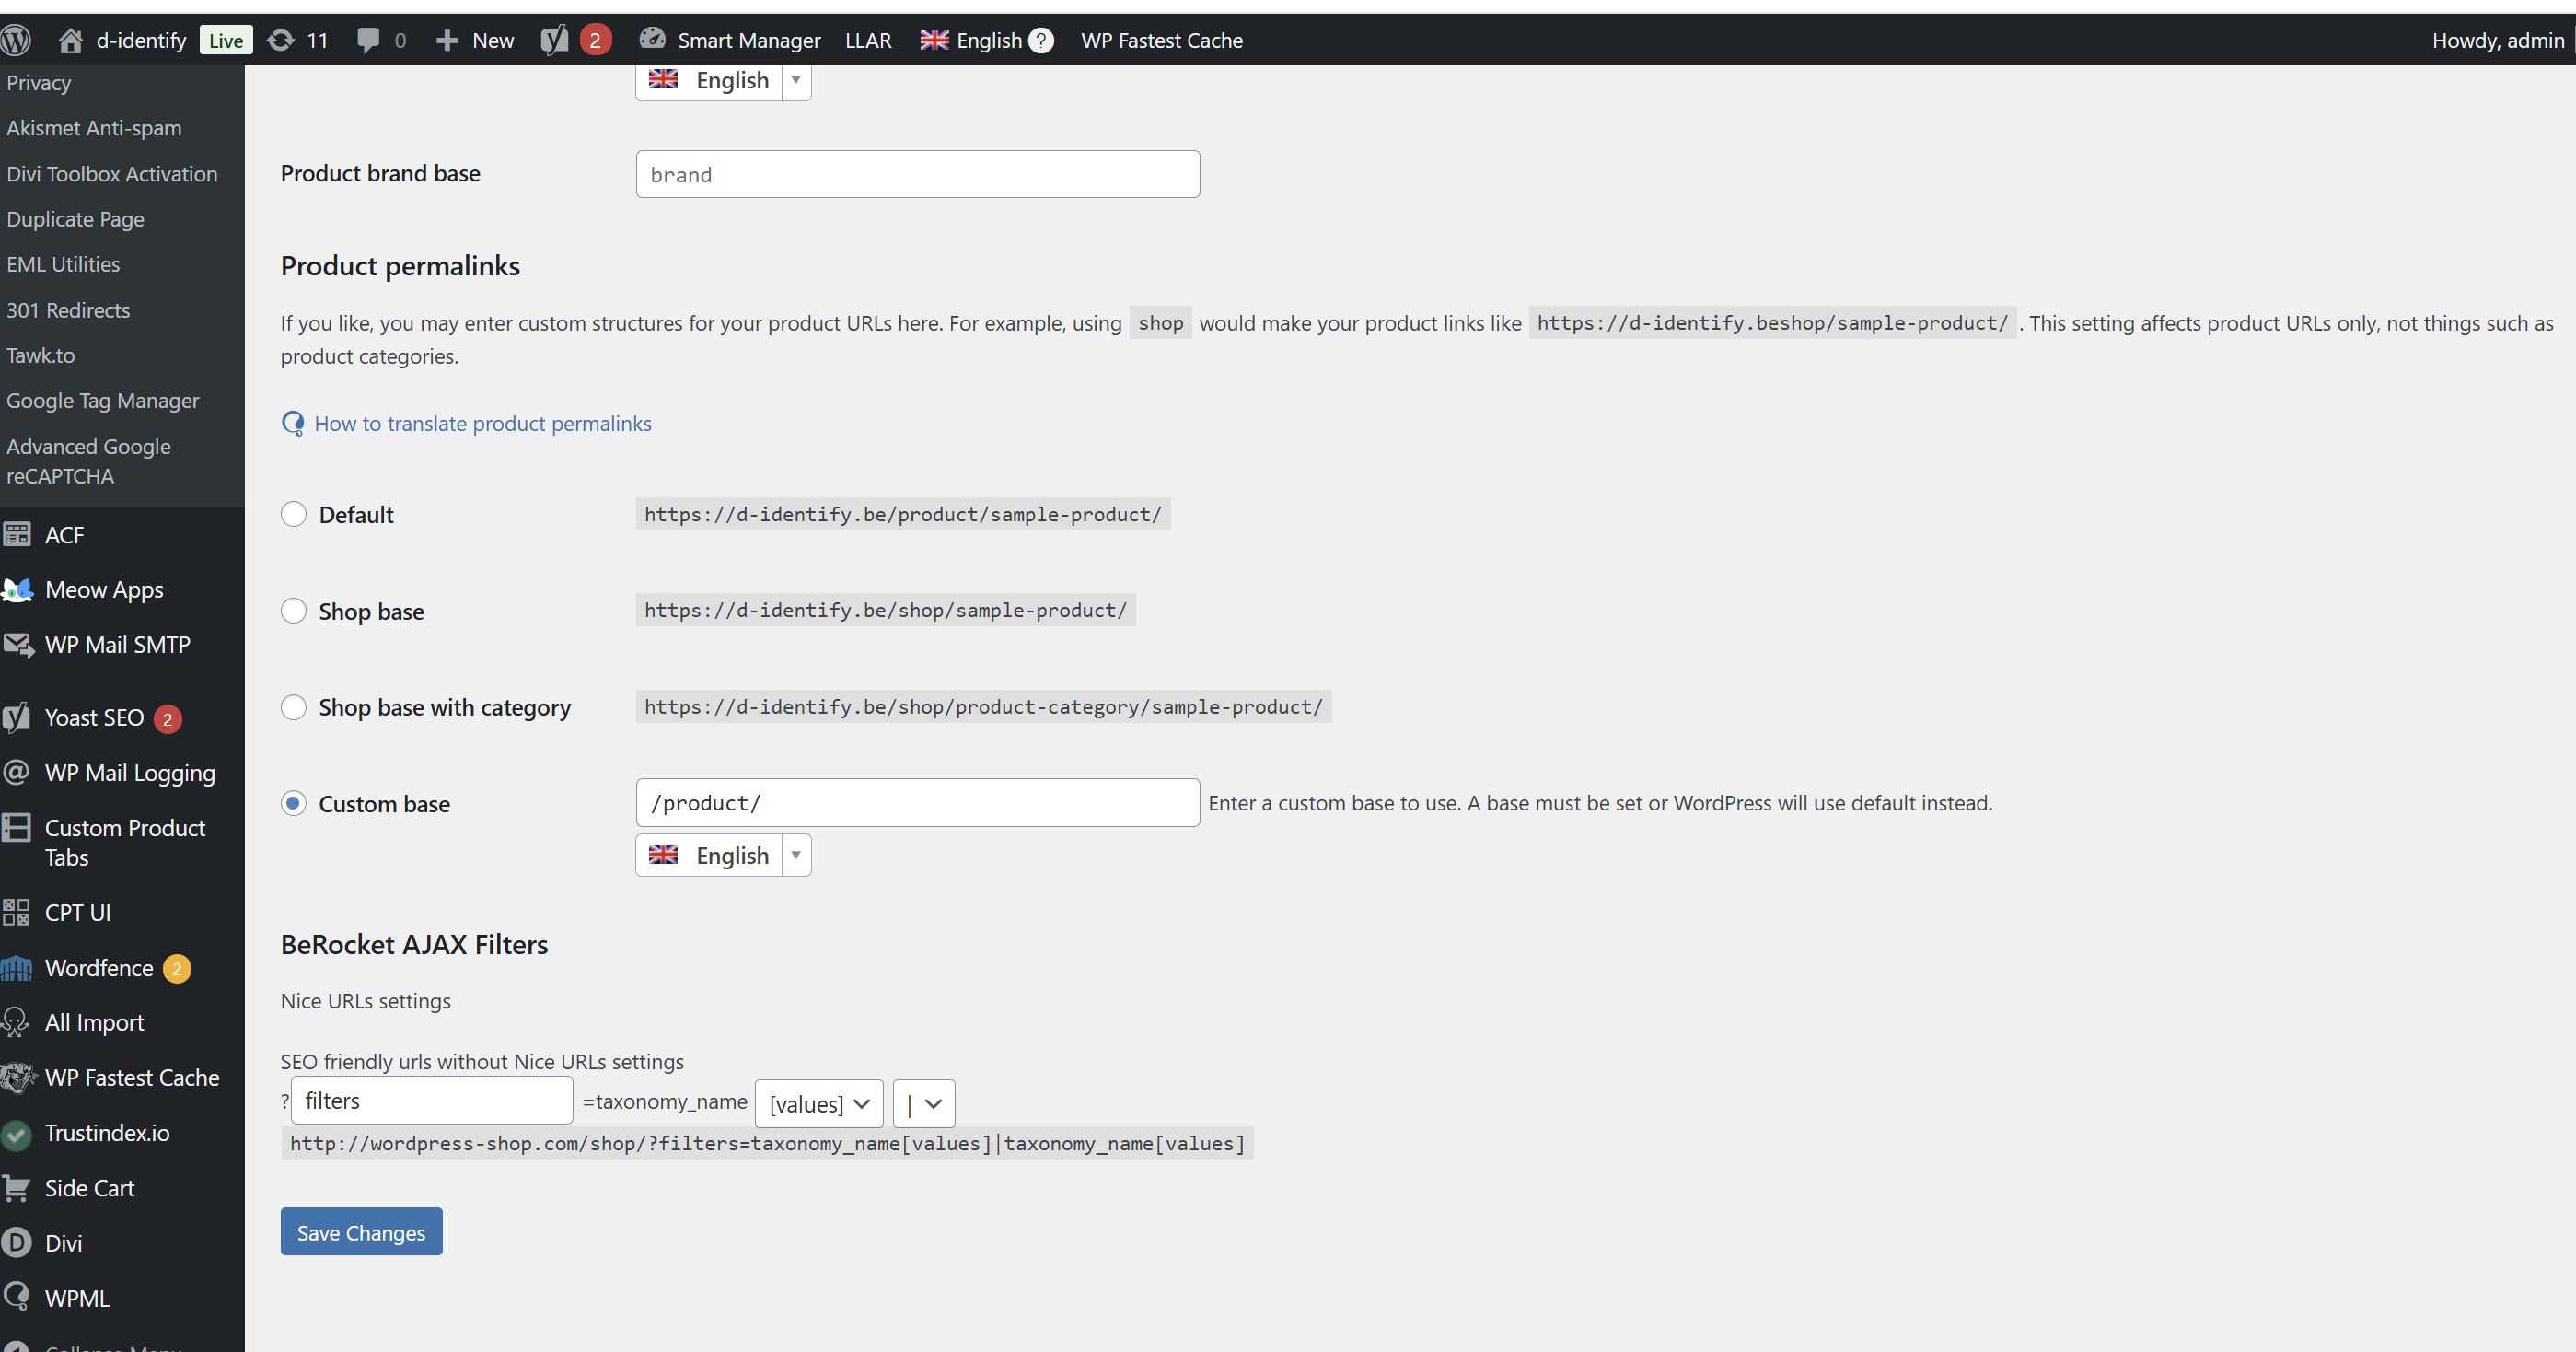Click the Side Cart sidebar icon
This screenshot has width=2576, height=1352.
(17, 1188)
